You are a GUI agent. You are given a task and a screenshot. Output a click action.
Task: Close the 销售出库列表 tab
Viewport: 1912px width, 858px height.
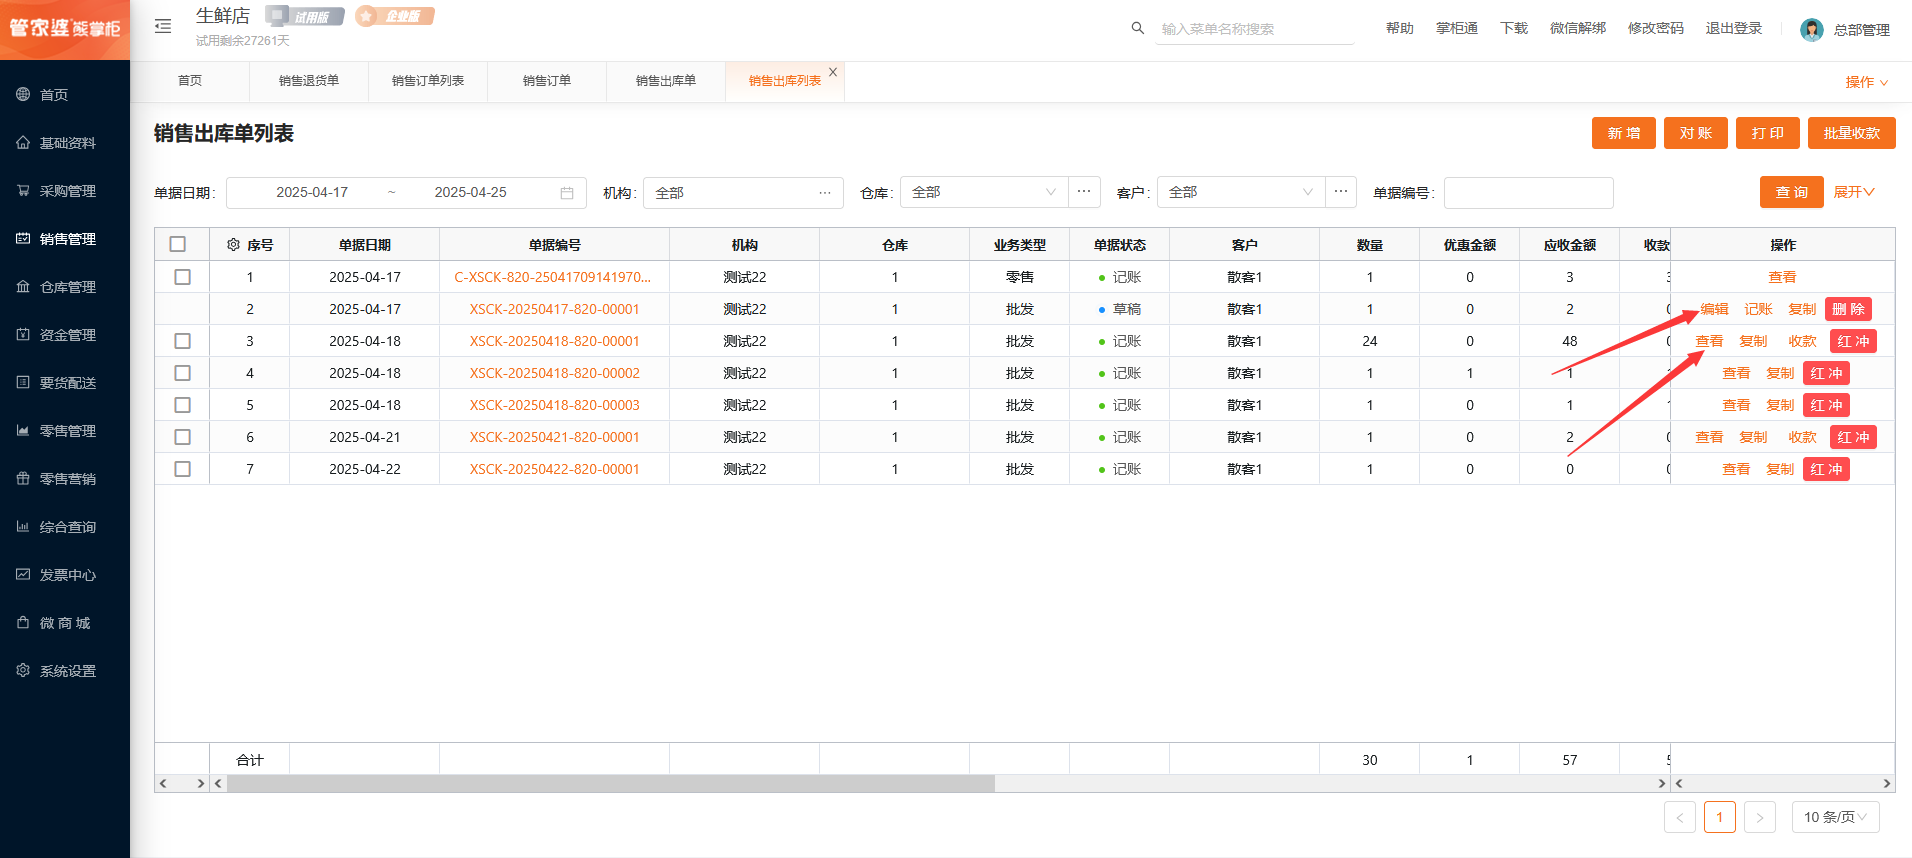[833, 72]
